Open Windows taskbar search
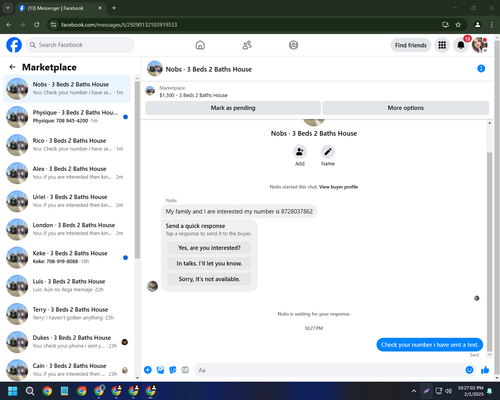 [30, 391]
